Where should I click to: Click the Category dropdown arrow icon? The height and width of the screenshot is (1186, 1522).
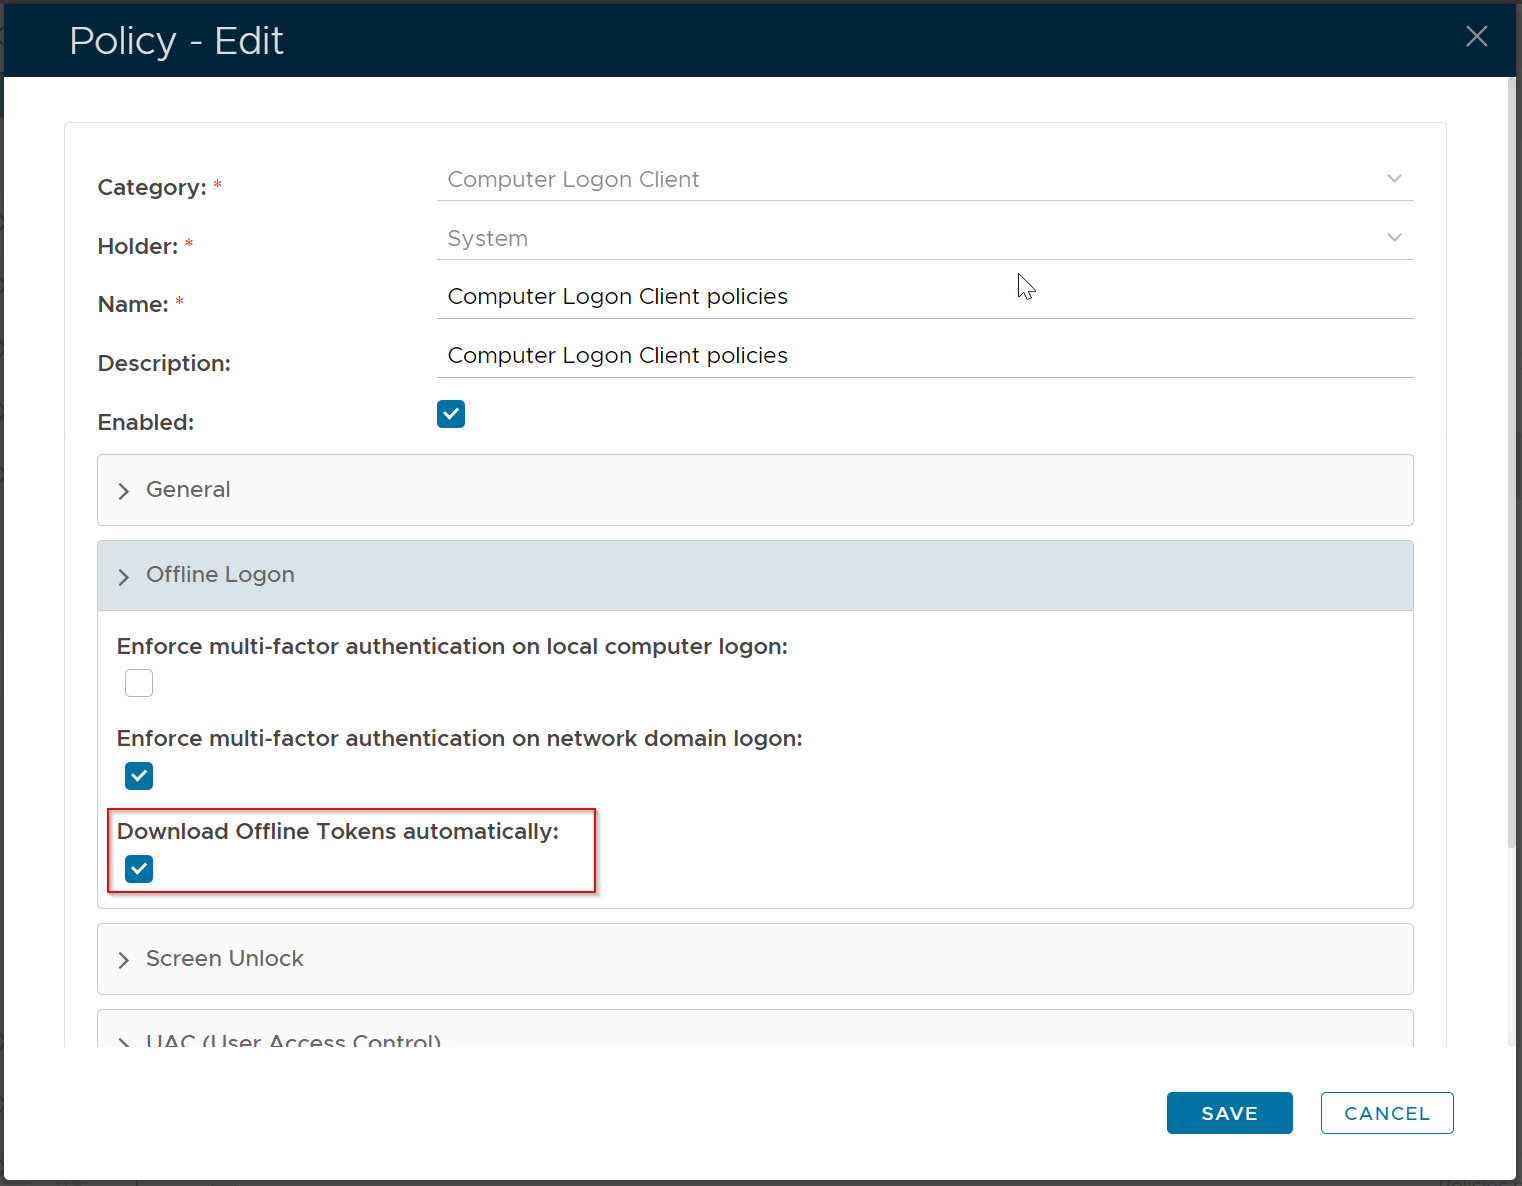pos(1394,179)
